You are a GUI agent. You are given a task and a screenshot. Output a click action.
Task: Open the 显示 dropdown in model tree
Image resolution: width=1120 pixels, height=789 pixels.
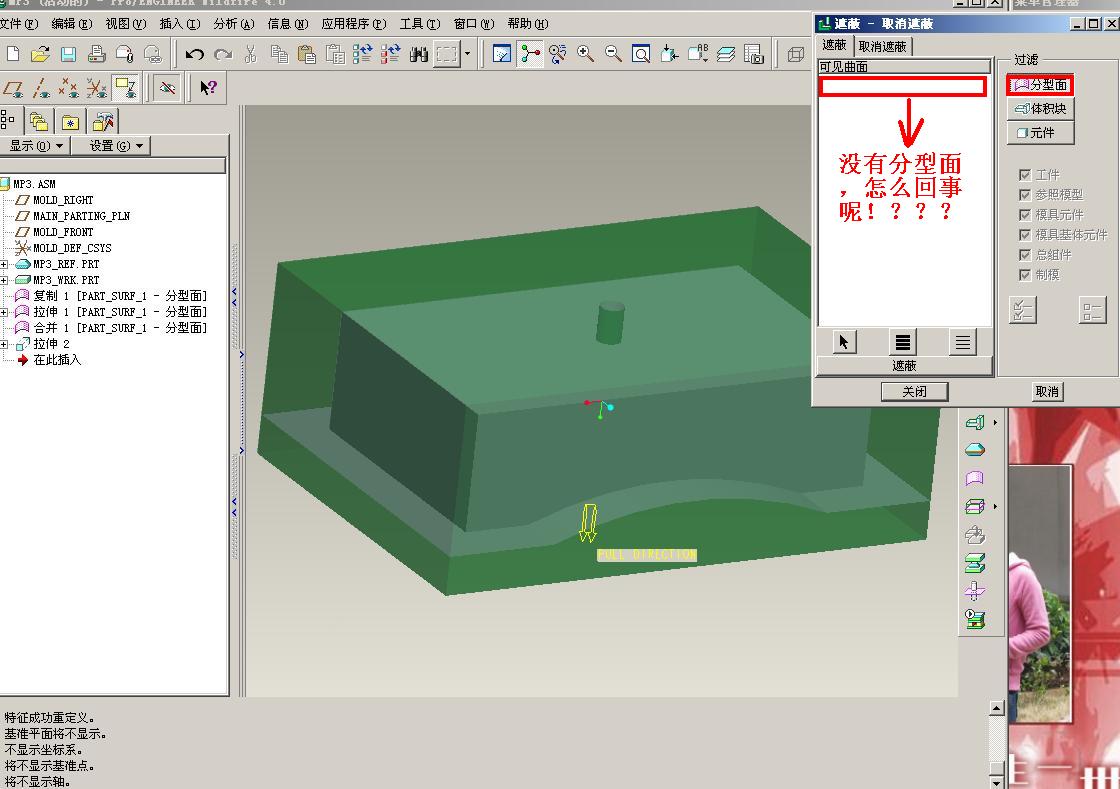(x=36, y=146)
